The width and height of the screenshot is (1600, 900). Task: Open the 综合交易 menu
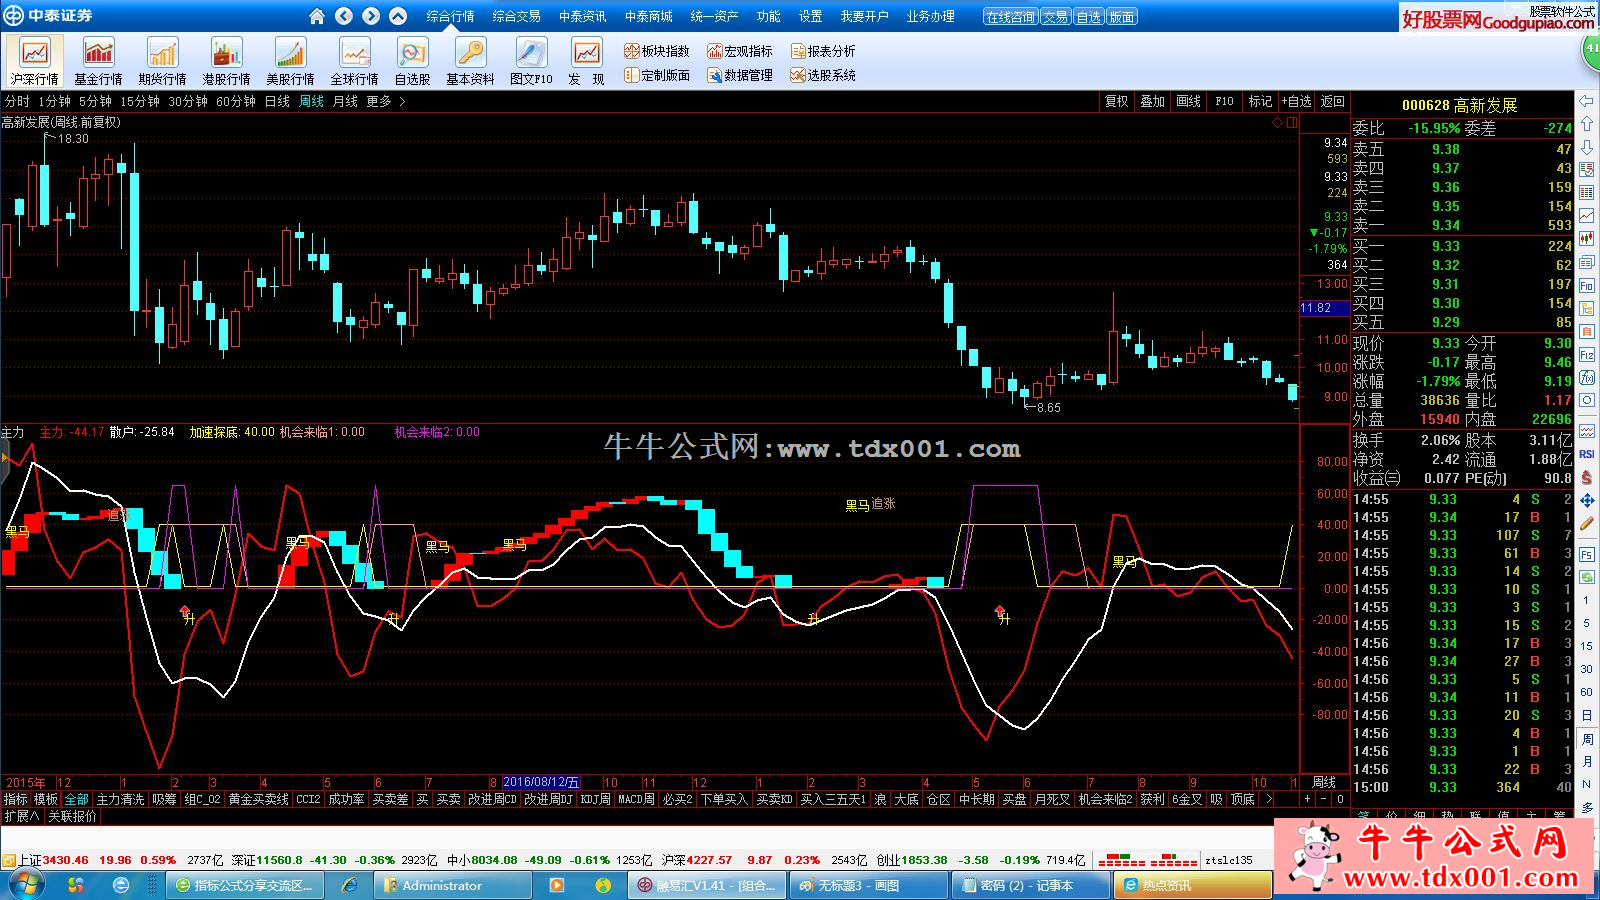(516, 16)
